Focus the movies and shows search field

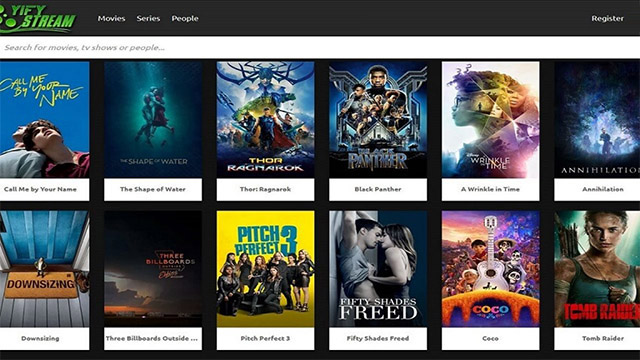click(x=320, y=47)
